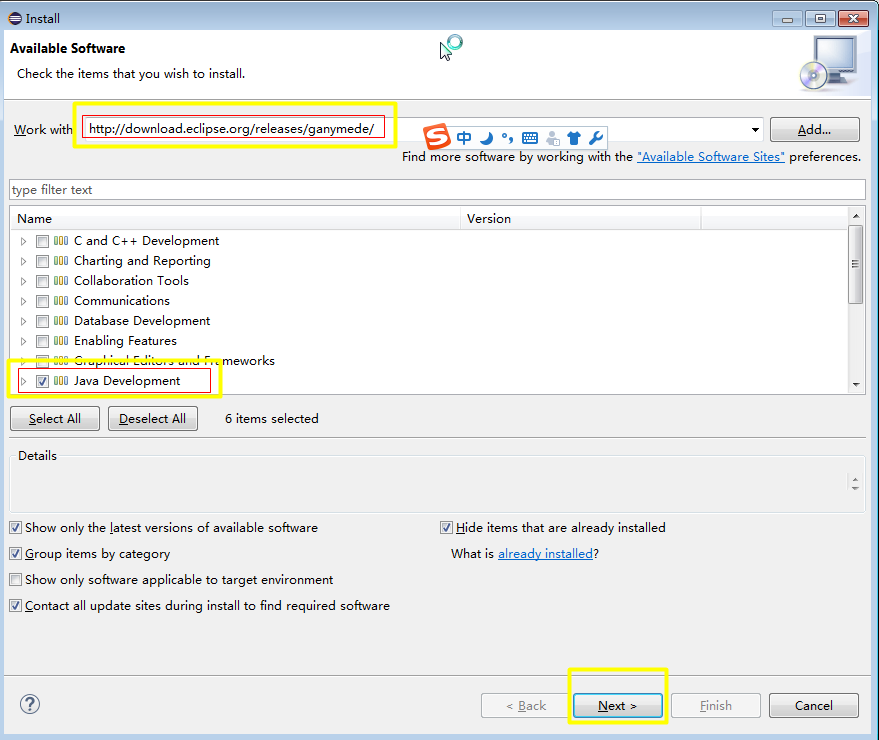The height and width of the screenshot is (740, 879).
Task: Check the Charting and Reporting checkbox
Action: [x=42, y=261]
